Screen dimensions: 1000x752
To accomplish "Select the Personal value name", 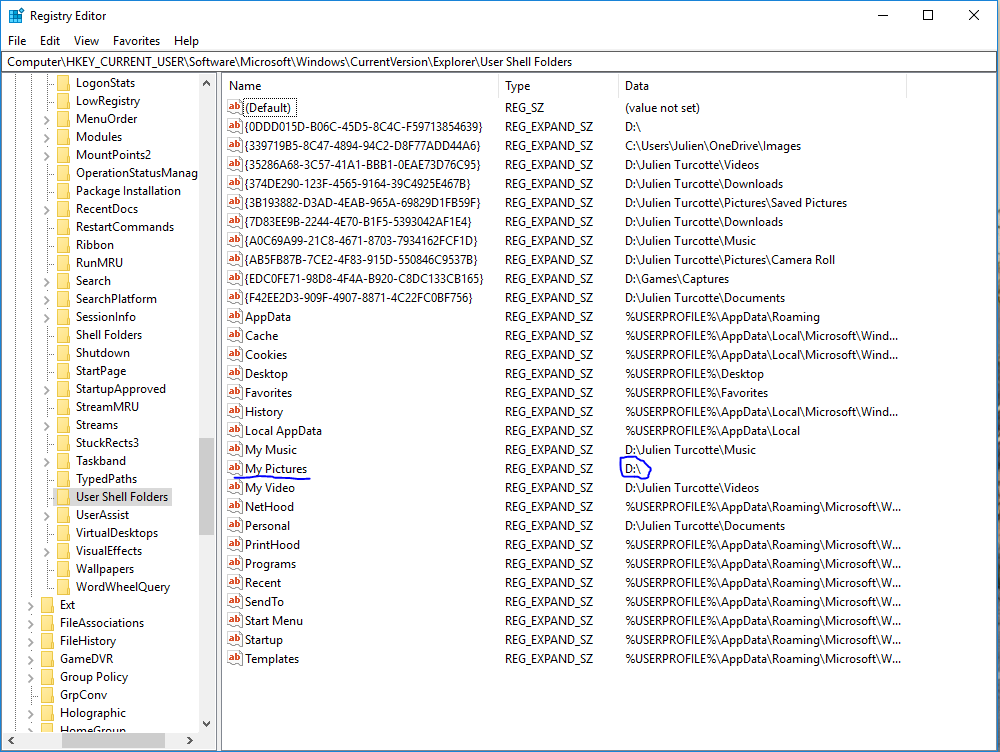I will tap(267, 526).
